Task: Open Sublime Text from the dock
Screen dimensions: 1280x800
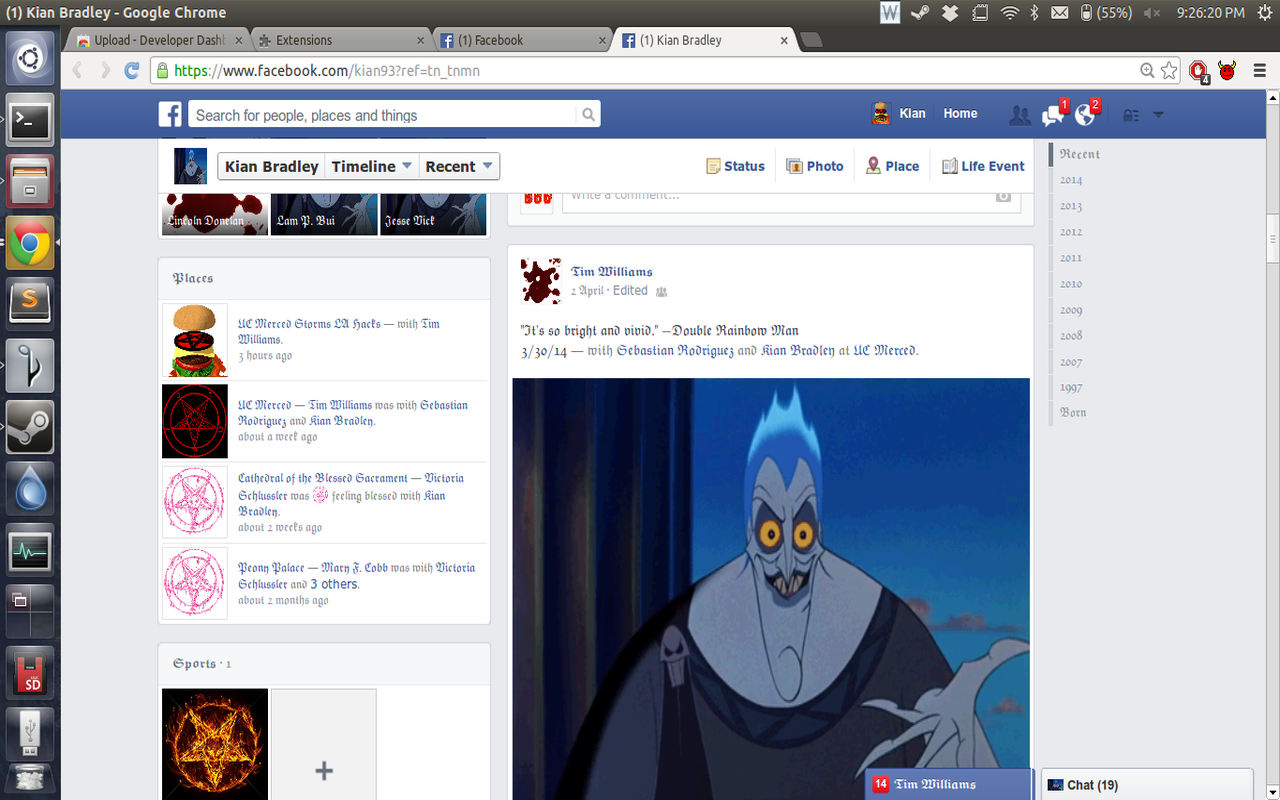Action: 30,302
